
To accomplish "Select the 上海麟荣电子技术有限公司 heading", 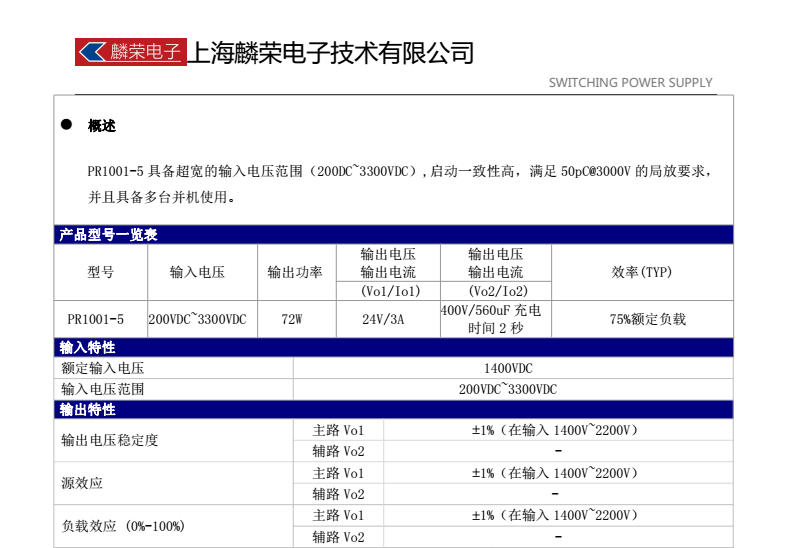I will coord(331,53).
